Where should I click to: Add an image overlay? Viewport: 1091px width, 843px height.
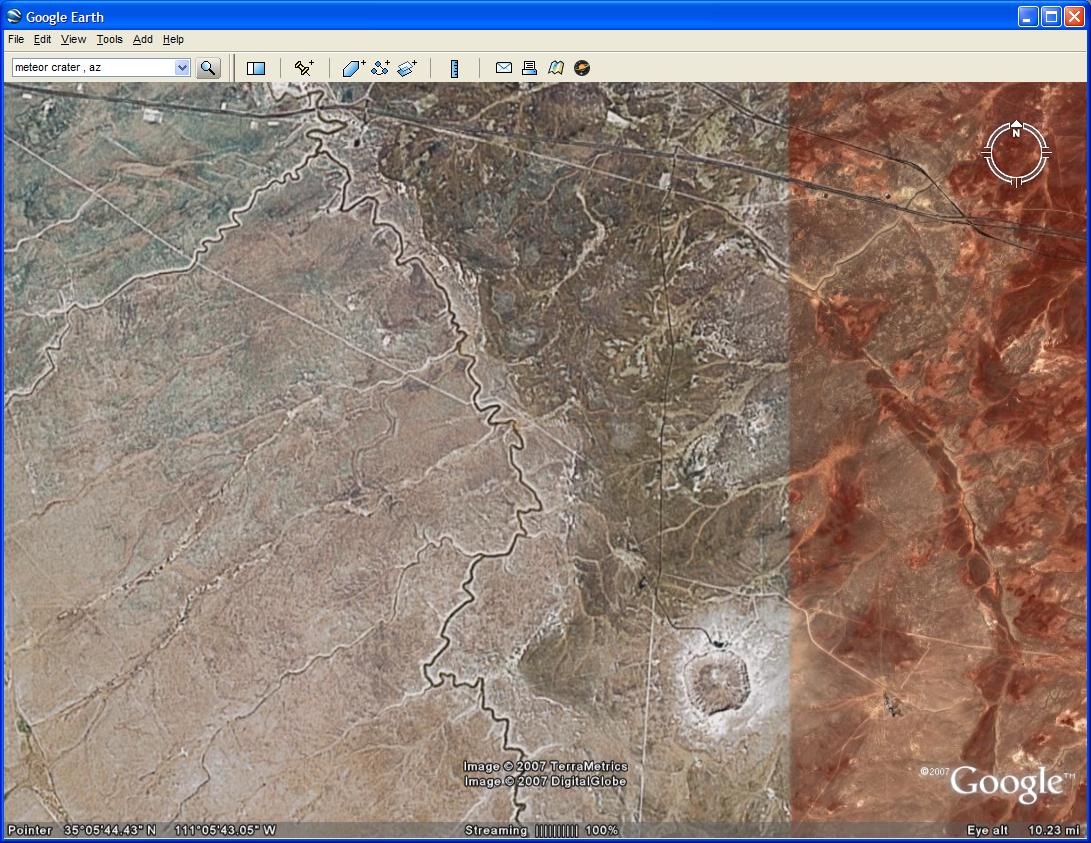click(407, 68)
